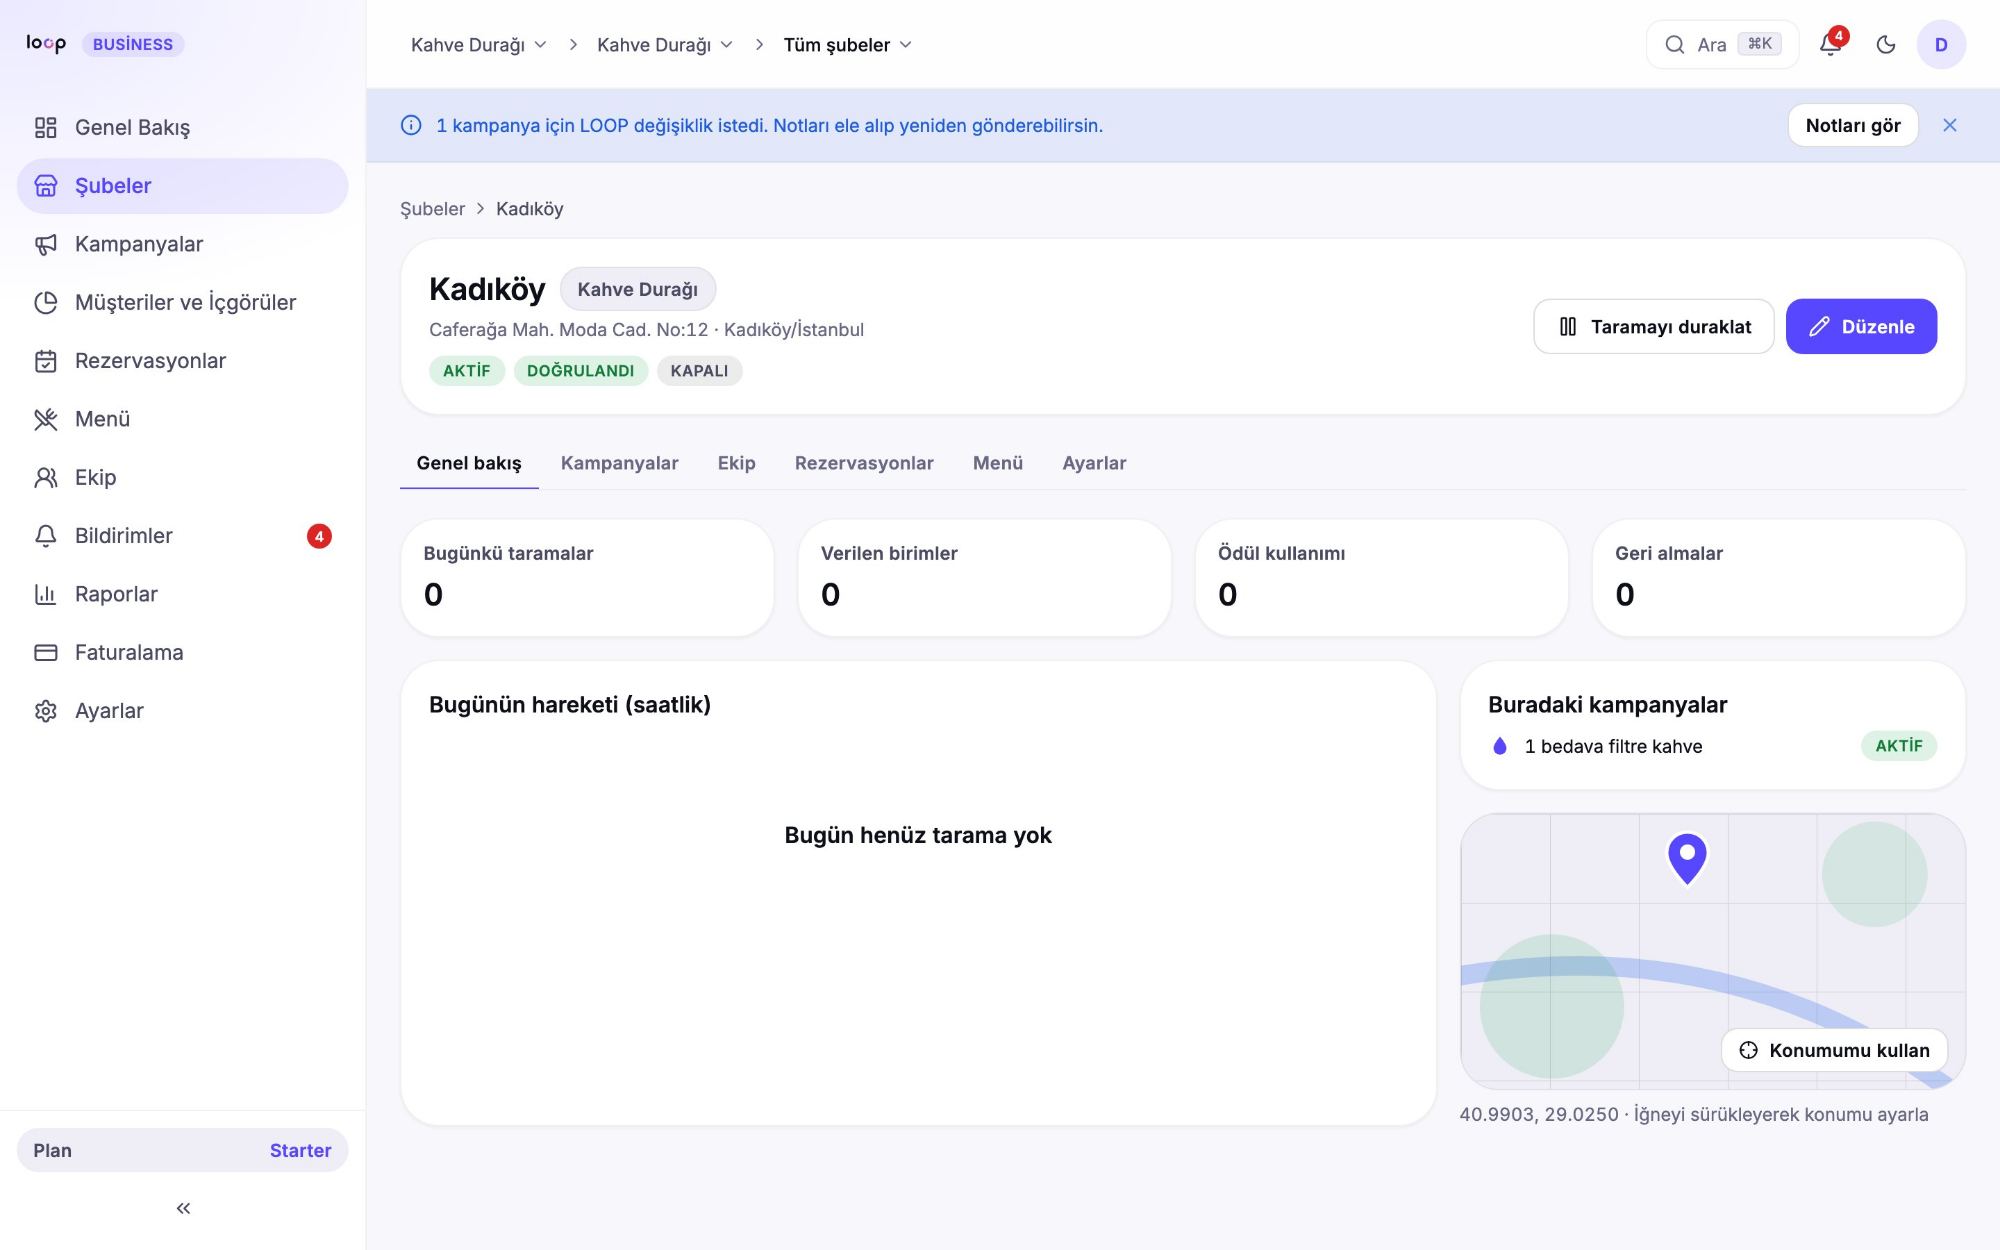Click the red 4 badge next to Bildirimler
2000x1250 pixels.
[x=319, y=536]
